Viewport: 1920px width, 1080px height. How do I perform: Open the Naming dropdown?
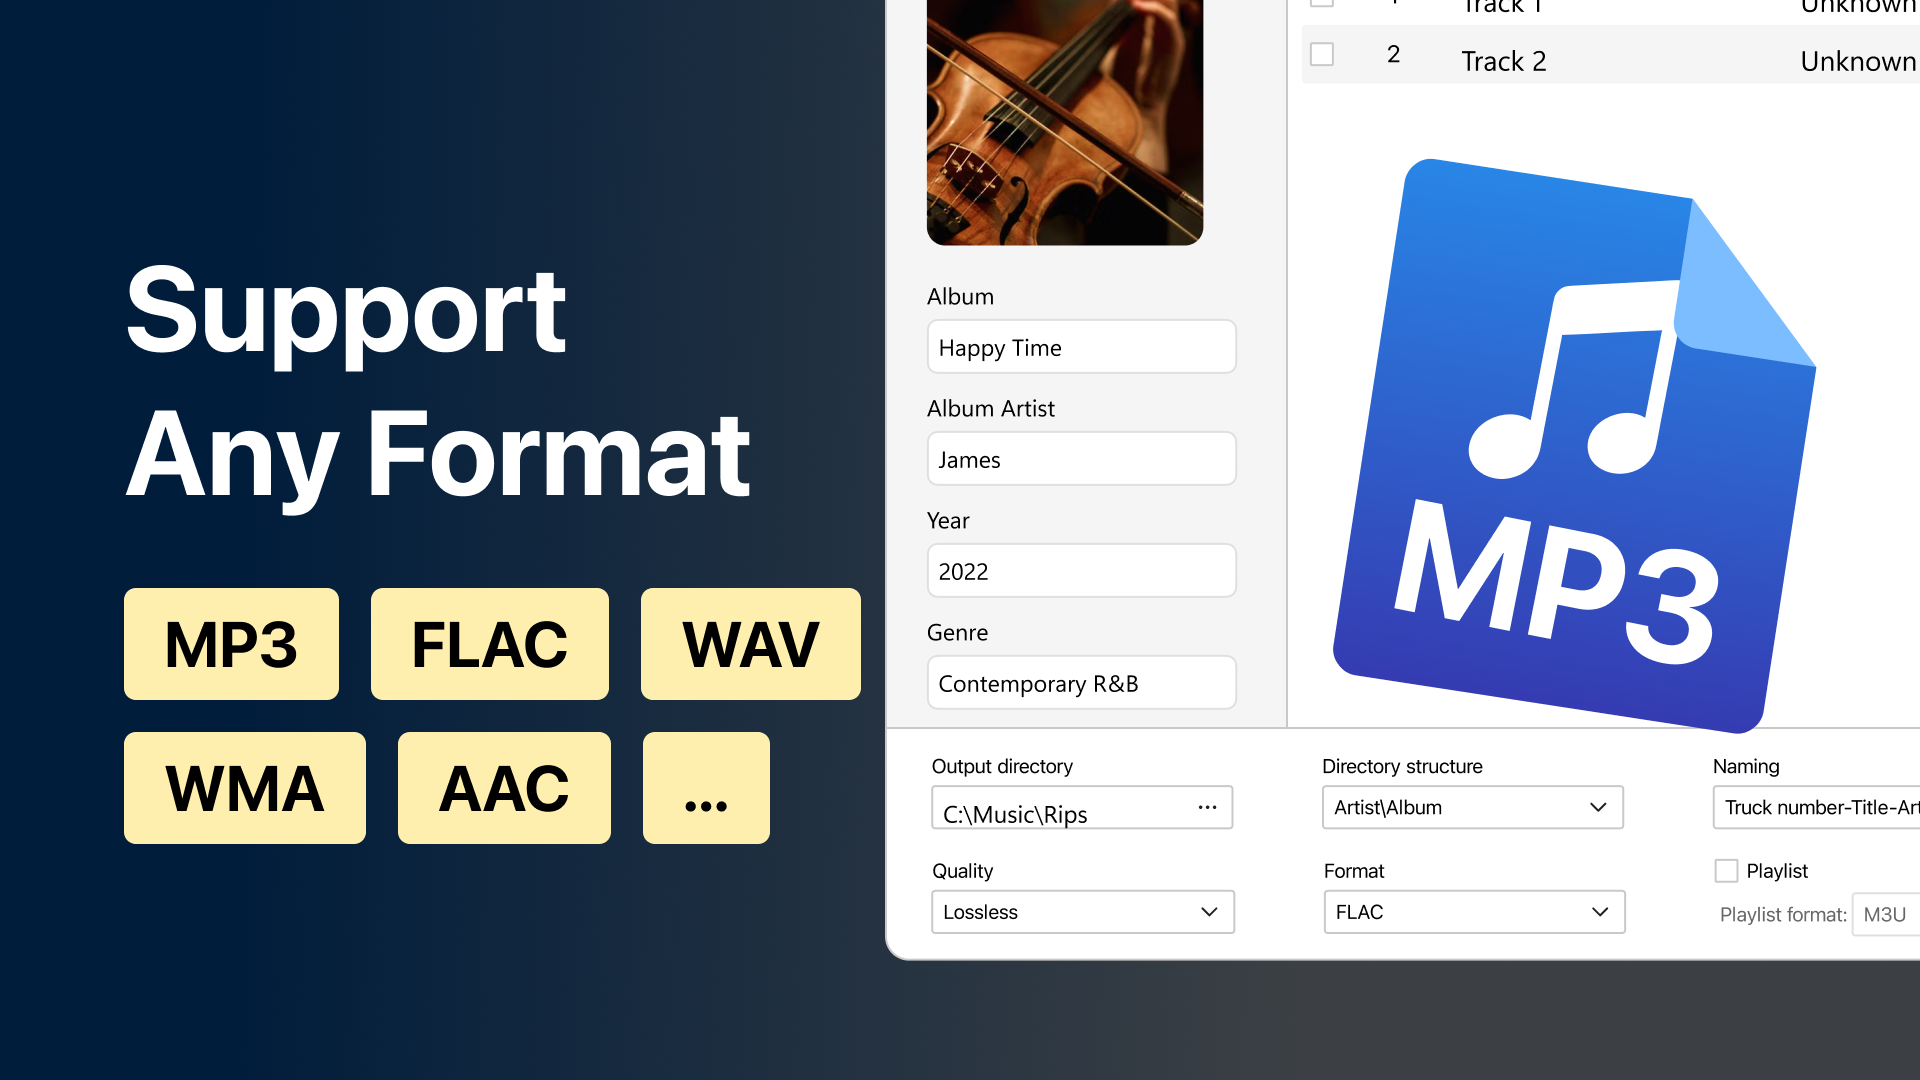point(1816,807)
